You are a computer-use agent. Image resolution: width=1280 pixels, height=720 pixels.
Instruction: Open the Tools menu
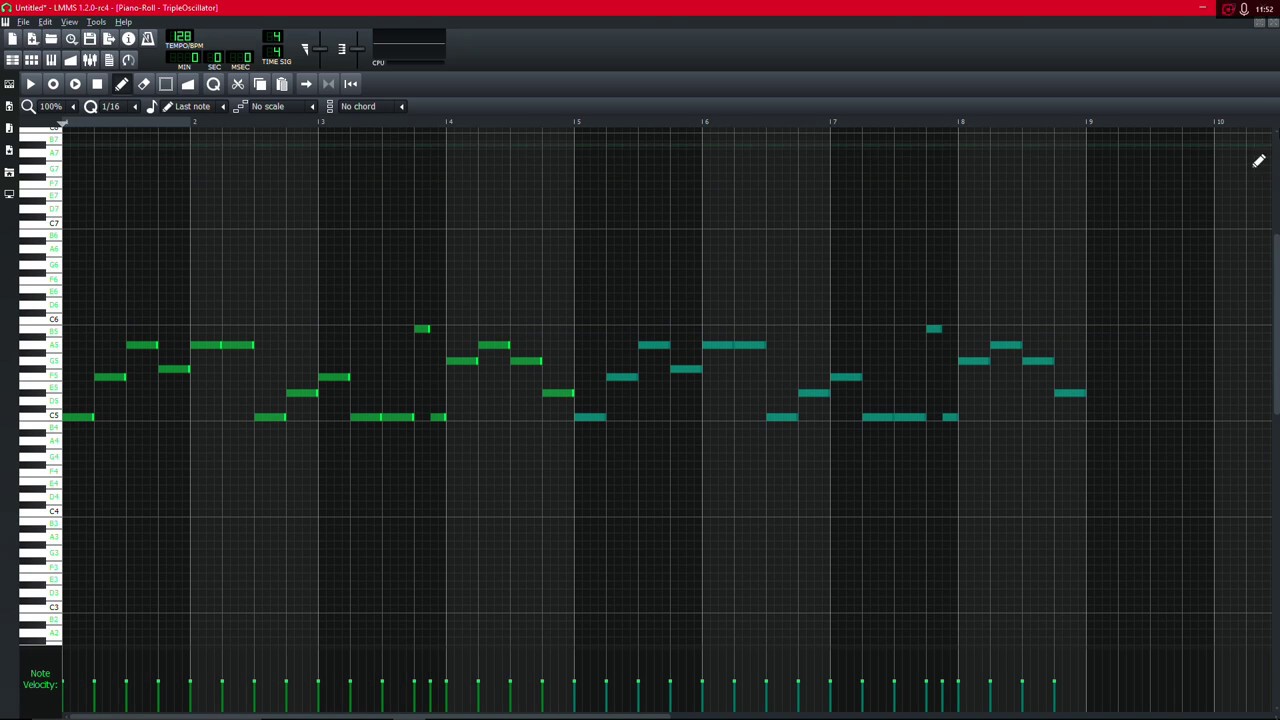pyautogui.click(x=96, y=22)
